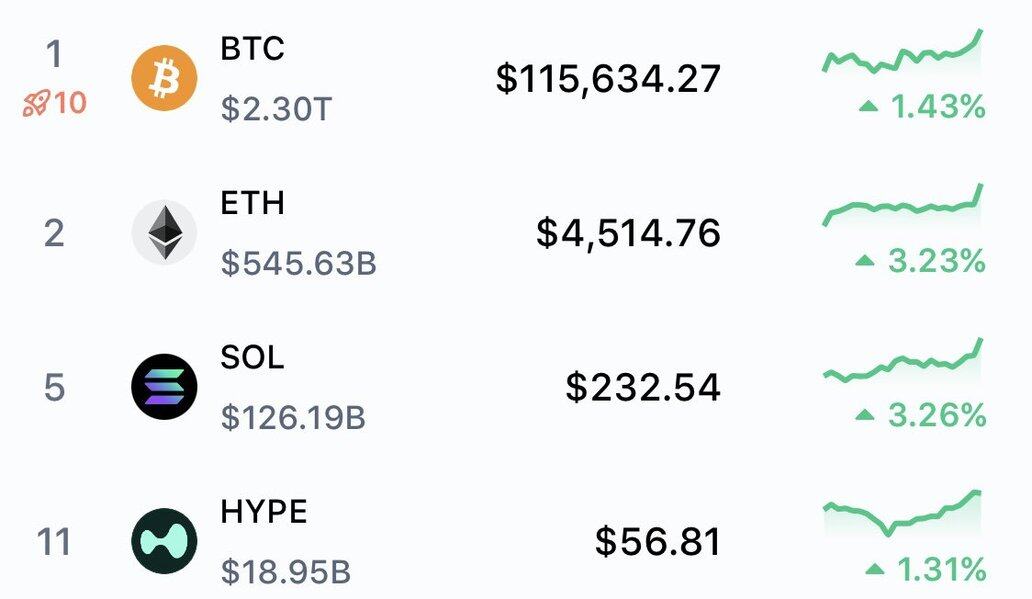The height and width of the screenshot is (599, 1032).
Task: Click the Ethereum diamond logo icon
Action: [164, 232]
